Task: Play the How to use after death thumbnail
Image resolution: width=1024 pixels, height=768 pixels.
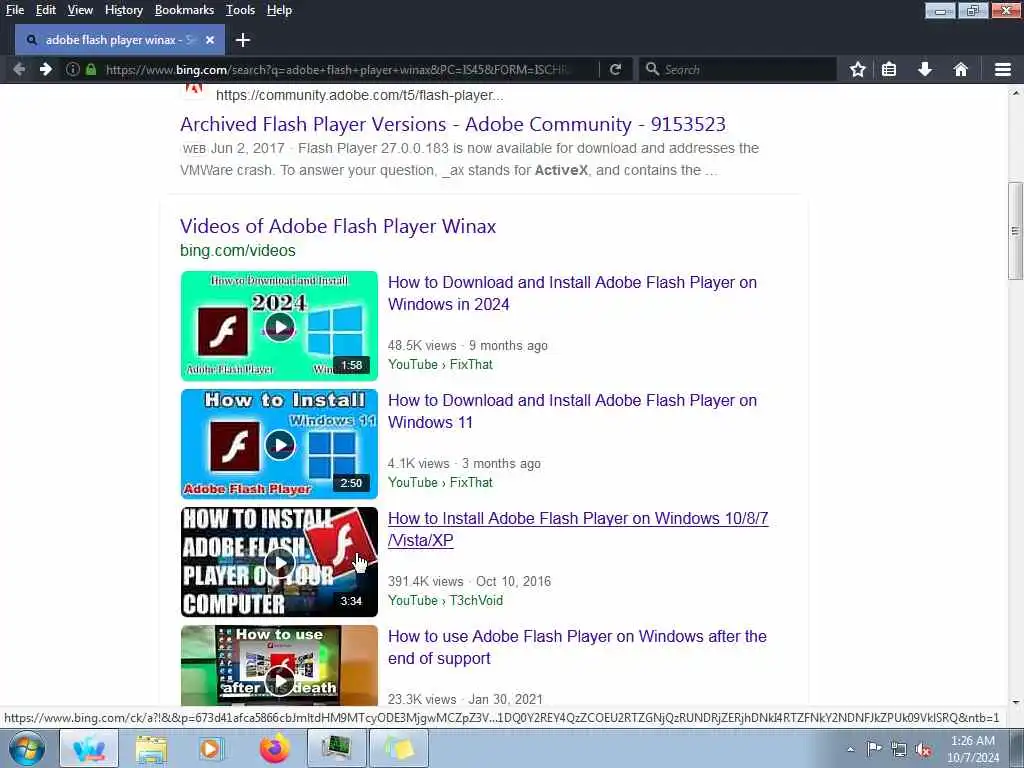Action: point(280,666)
